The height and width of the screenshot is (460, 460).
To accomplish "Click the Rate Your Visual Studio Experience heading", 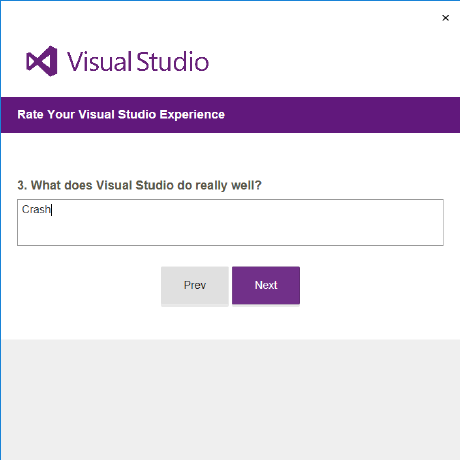I will pos(121,115).
